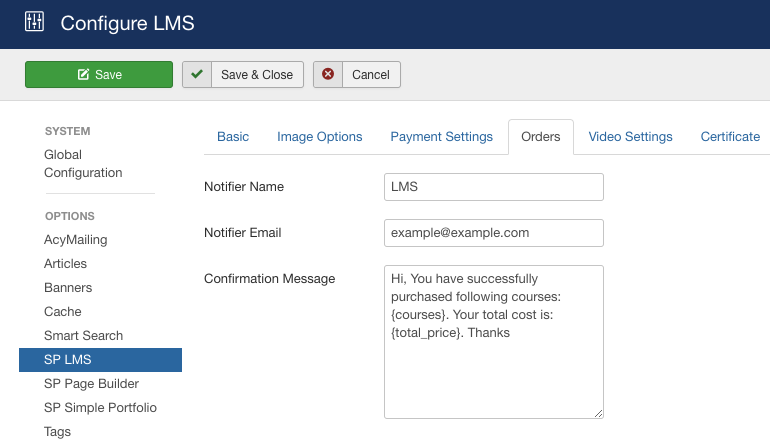The image size is (770, 447).
Task: Focus the Notifier Email input field
Action: [x=493, y=233]
